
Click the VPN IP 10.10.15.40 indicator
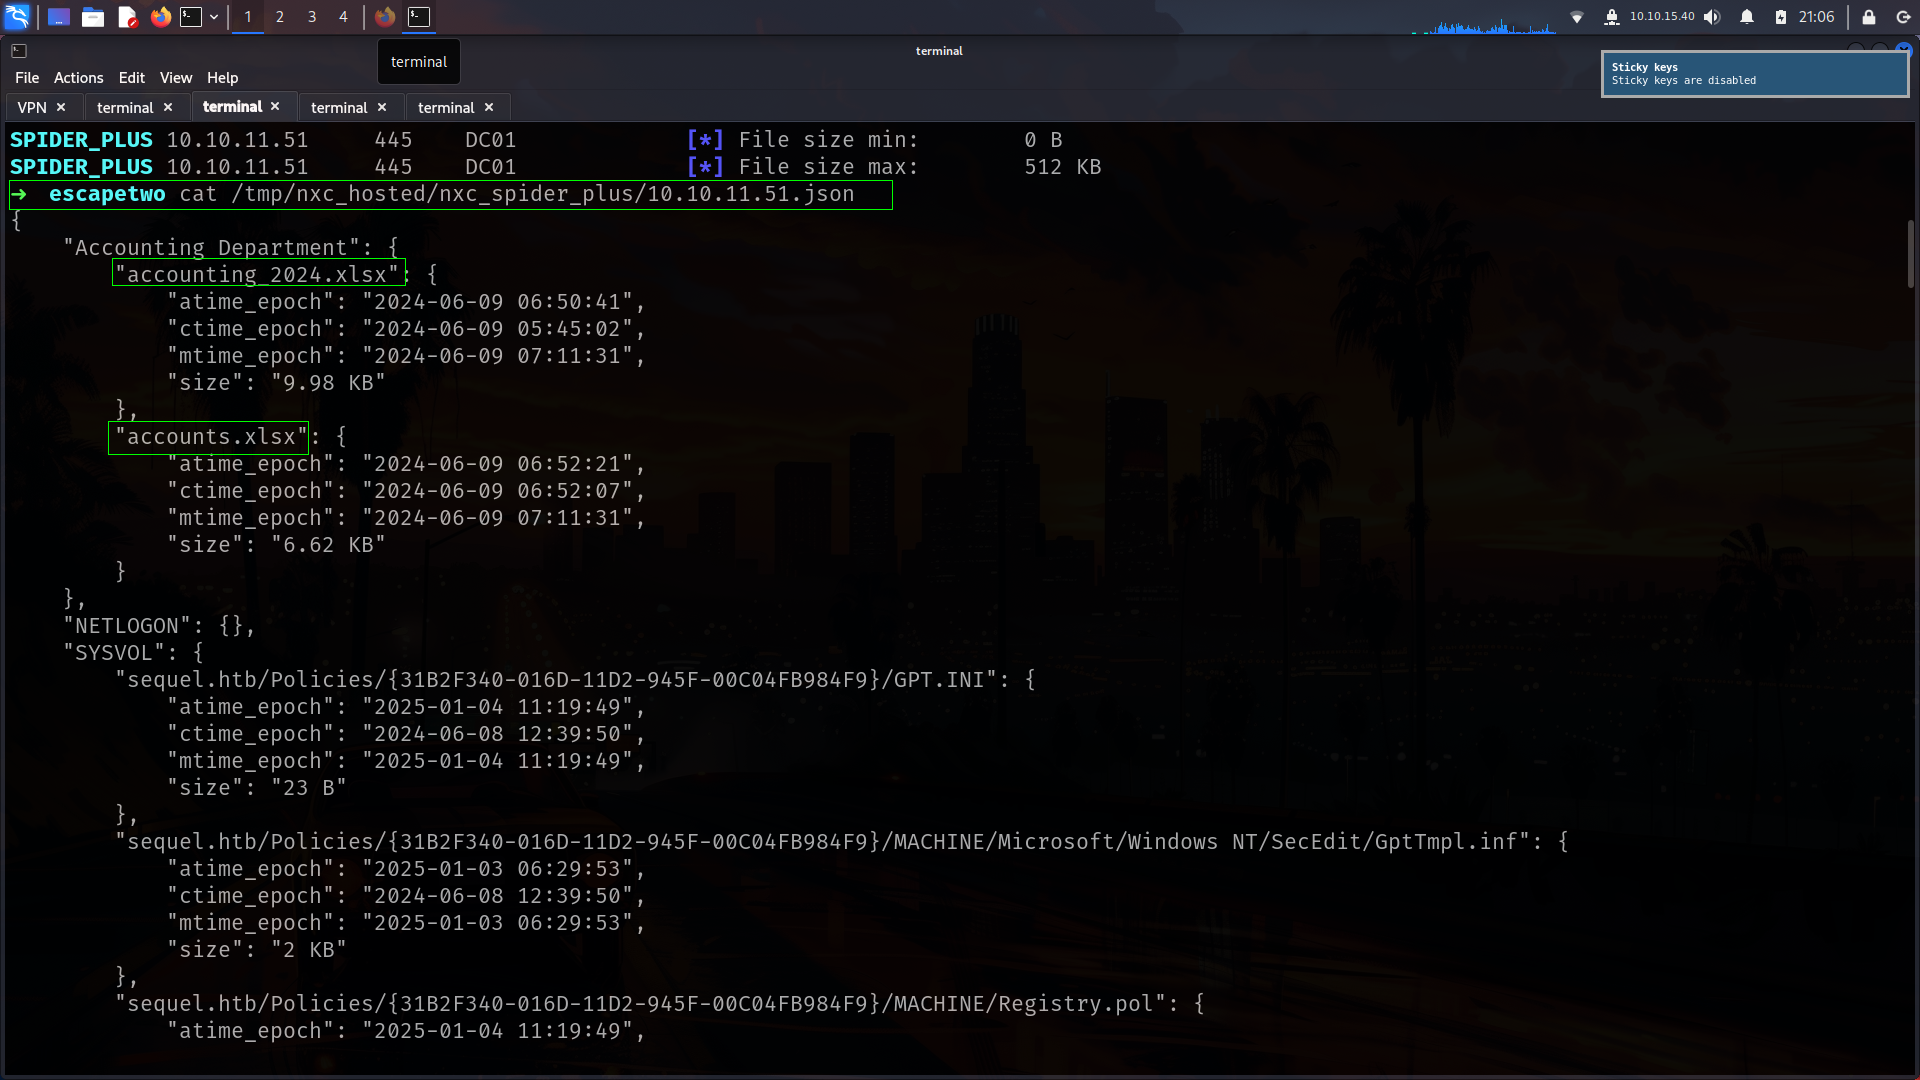click(x=1662, y=16)
